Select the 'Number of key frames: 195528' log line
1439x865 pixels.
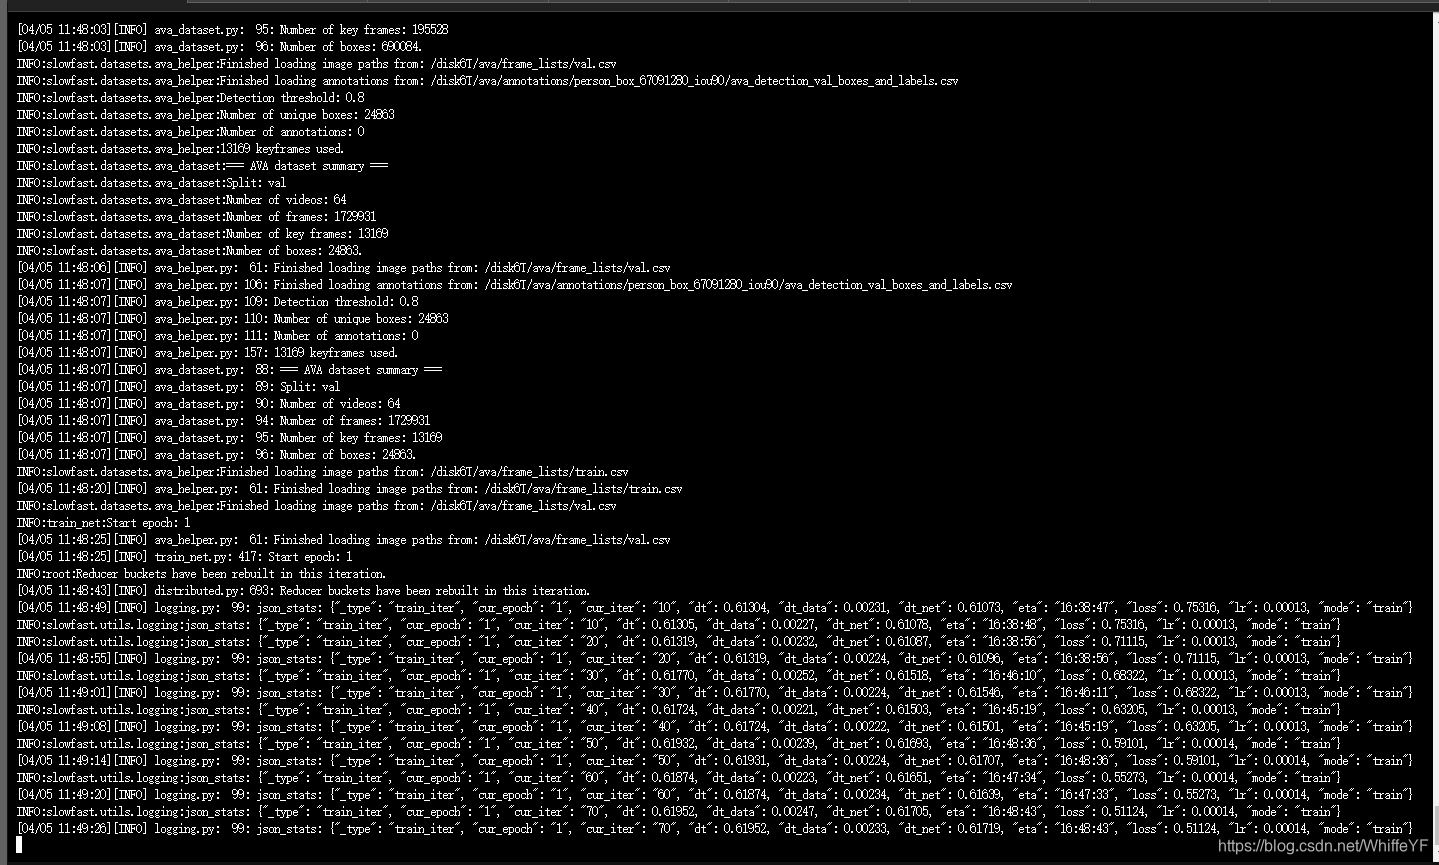tap(232, 30)
